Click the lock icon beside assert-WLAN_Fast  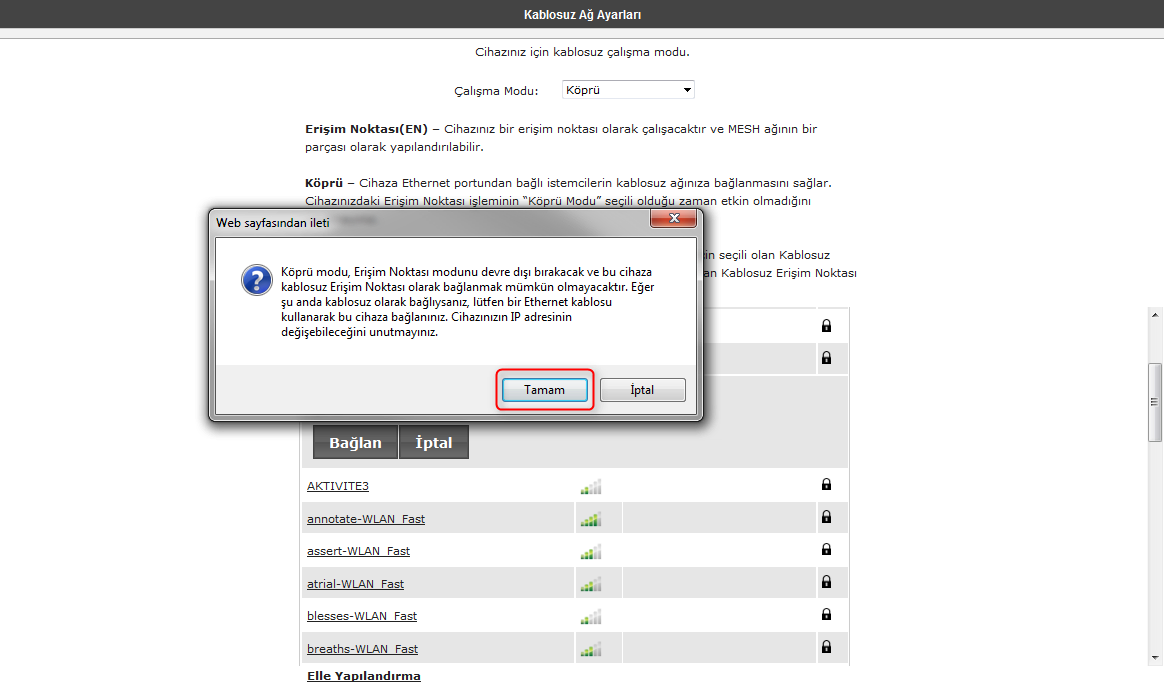click(826, 550)
